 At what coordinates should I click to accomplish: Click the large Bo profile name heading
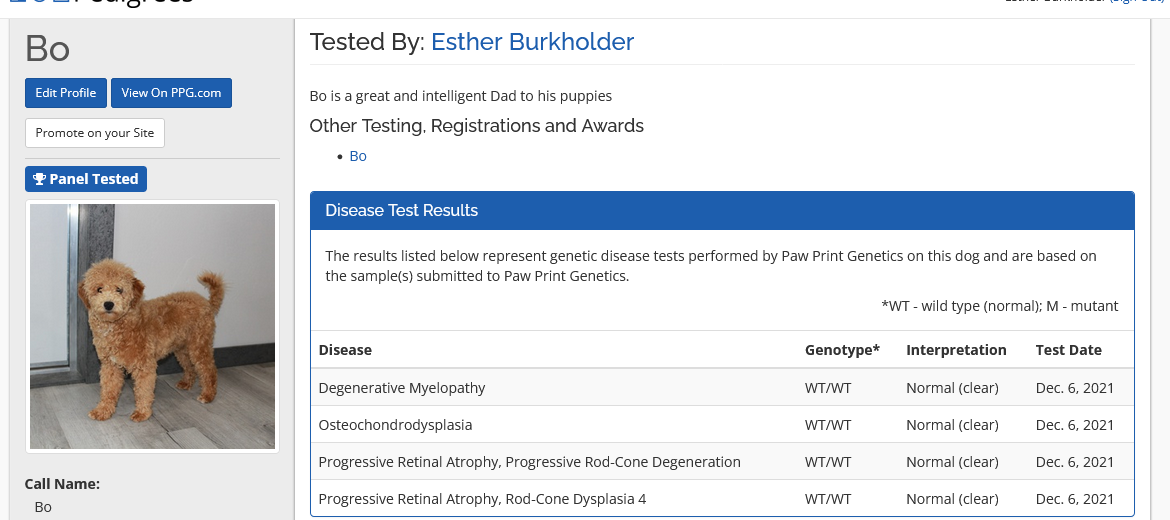48,49
